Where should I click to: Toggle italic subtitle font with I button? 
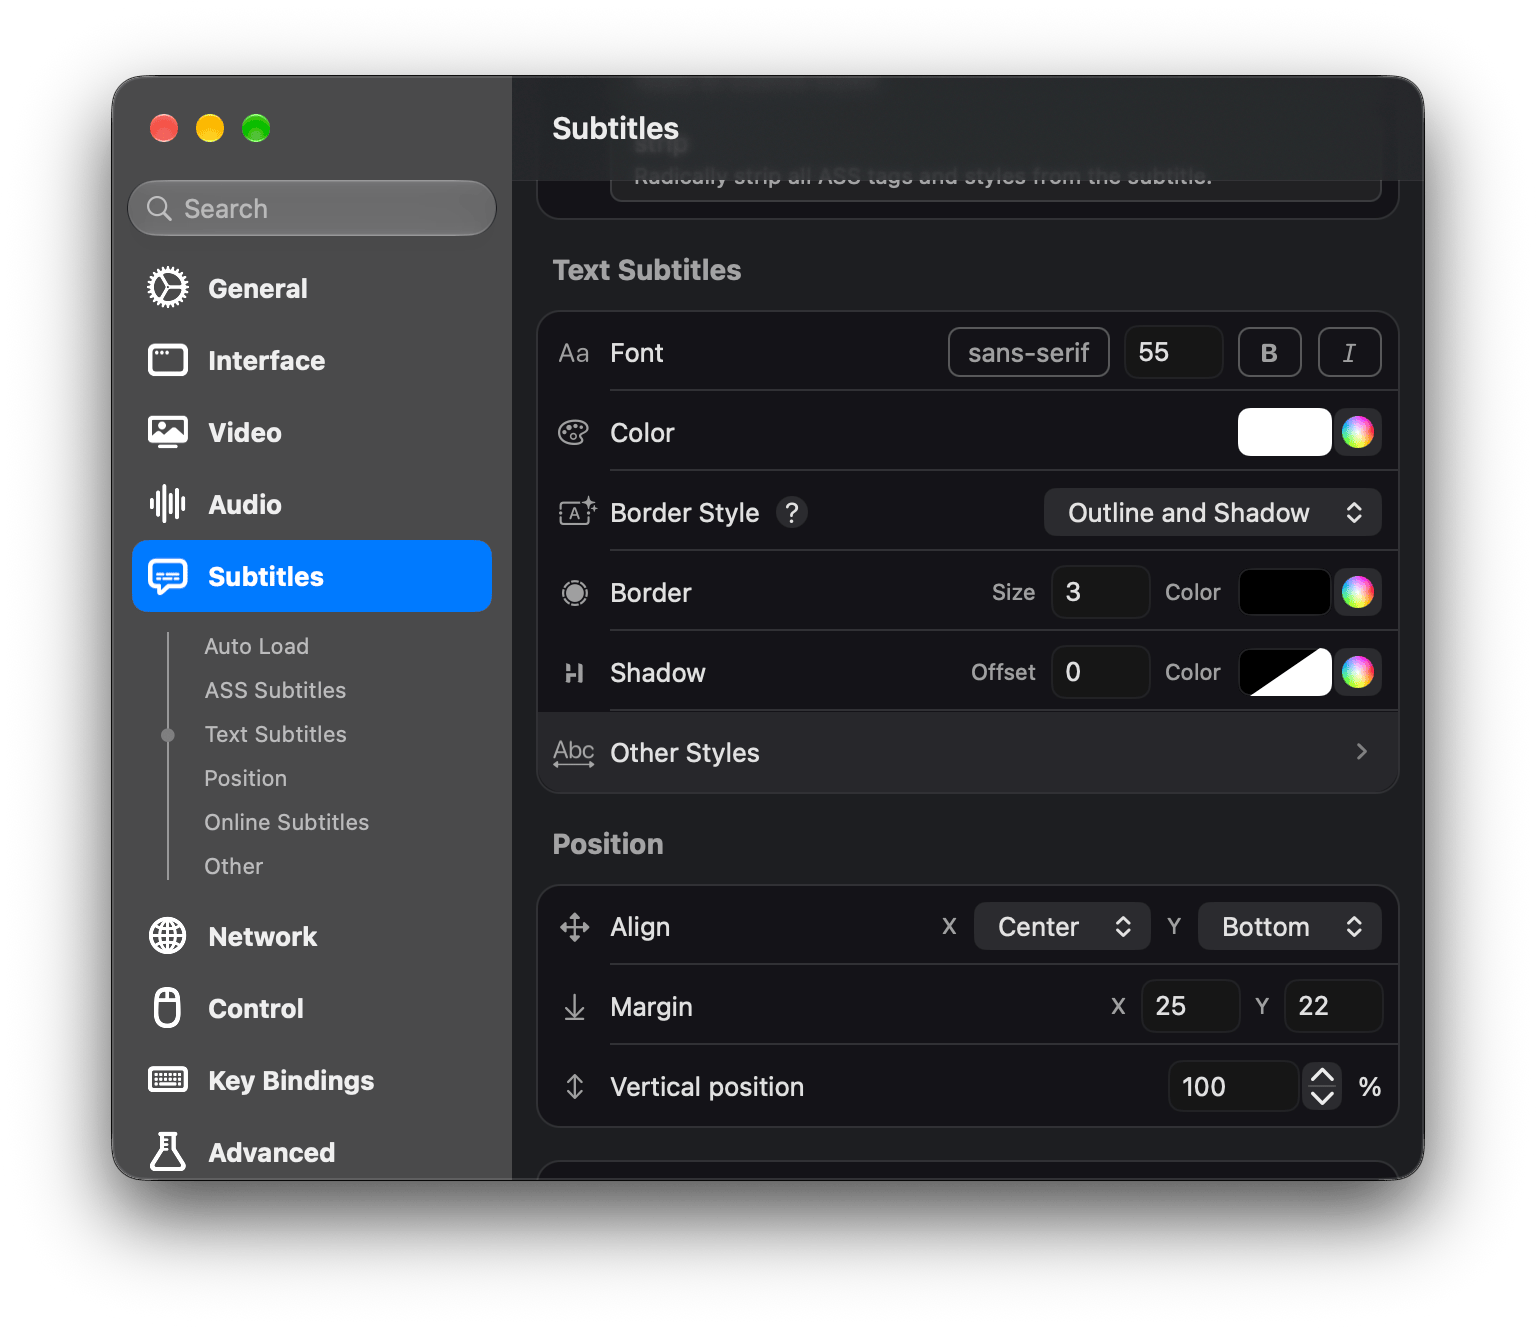[x=1350, y=352]
